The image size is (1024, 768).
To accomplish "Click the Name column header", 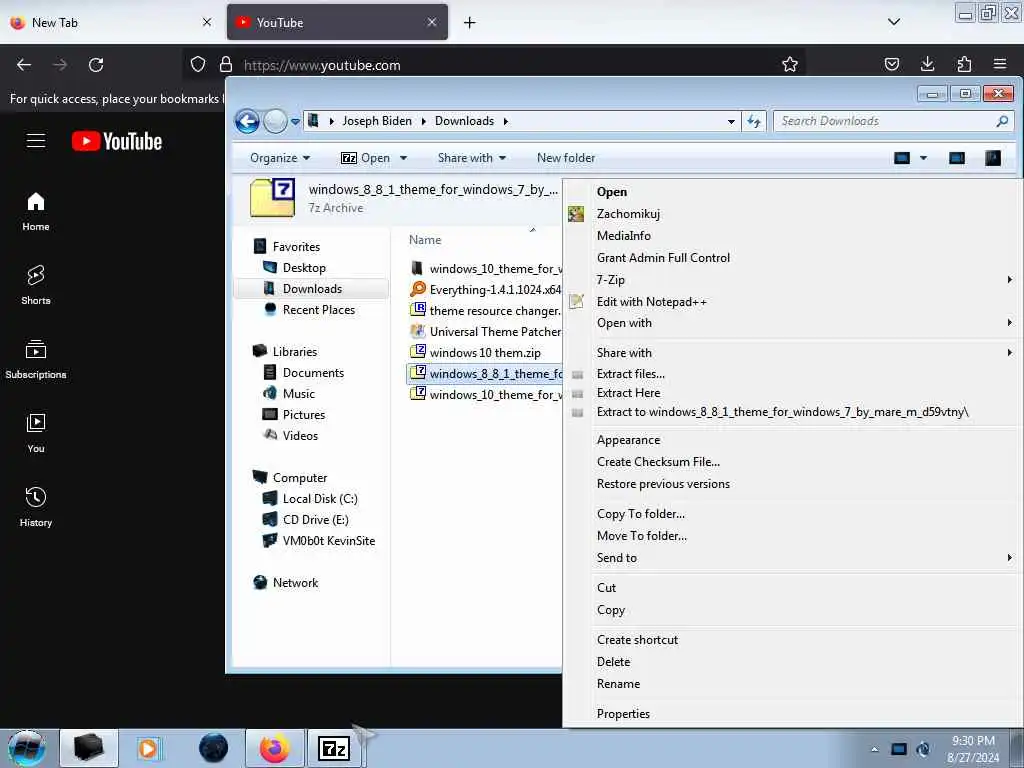I will click(x=425, y=240).
